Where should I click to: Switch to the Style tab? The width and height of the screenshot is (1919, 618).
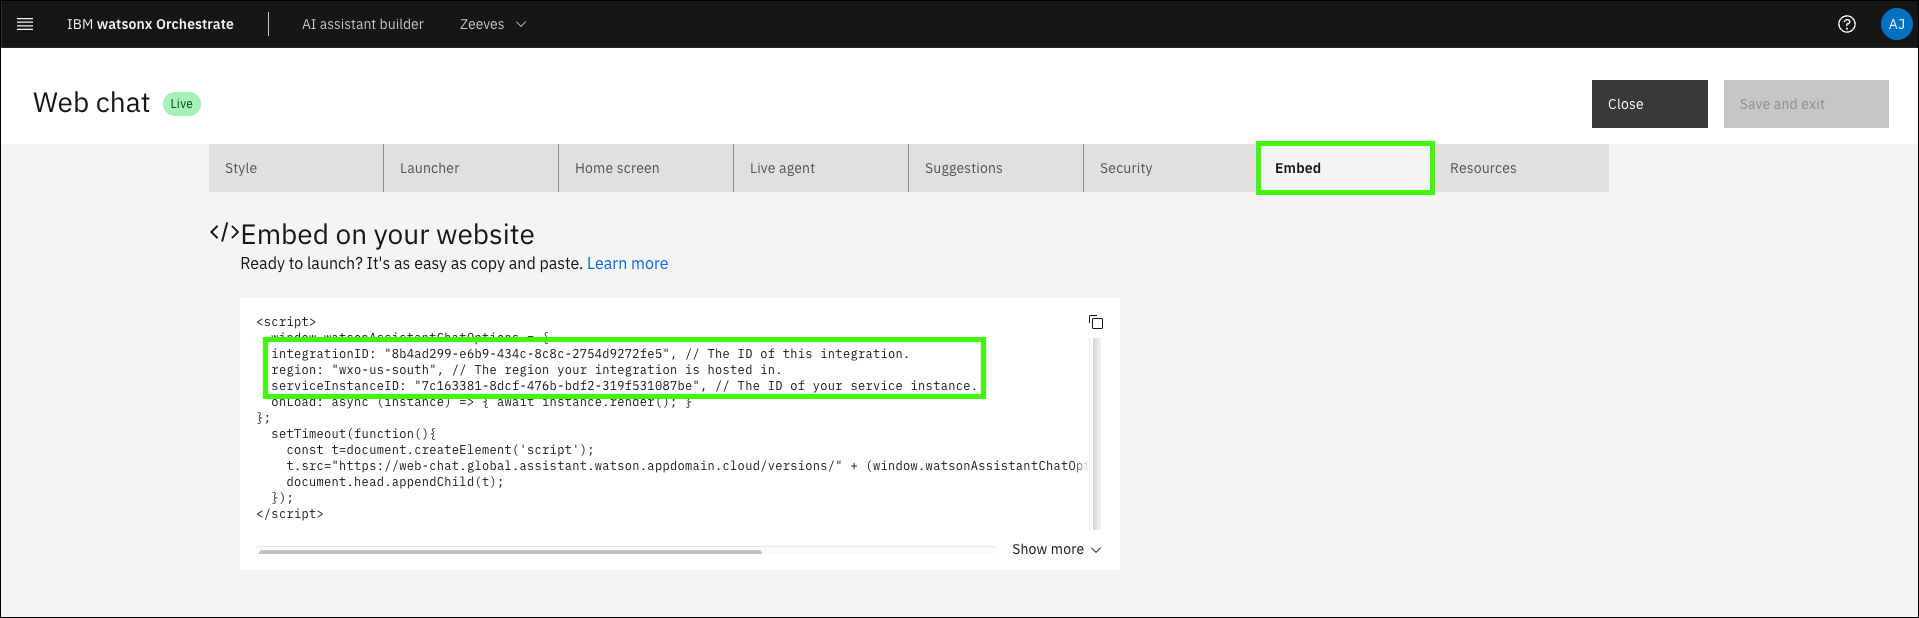(296, 168)
